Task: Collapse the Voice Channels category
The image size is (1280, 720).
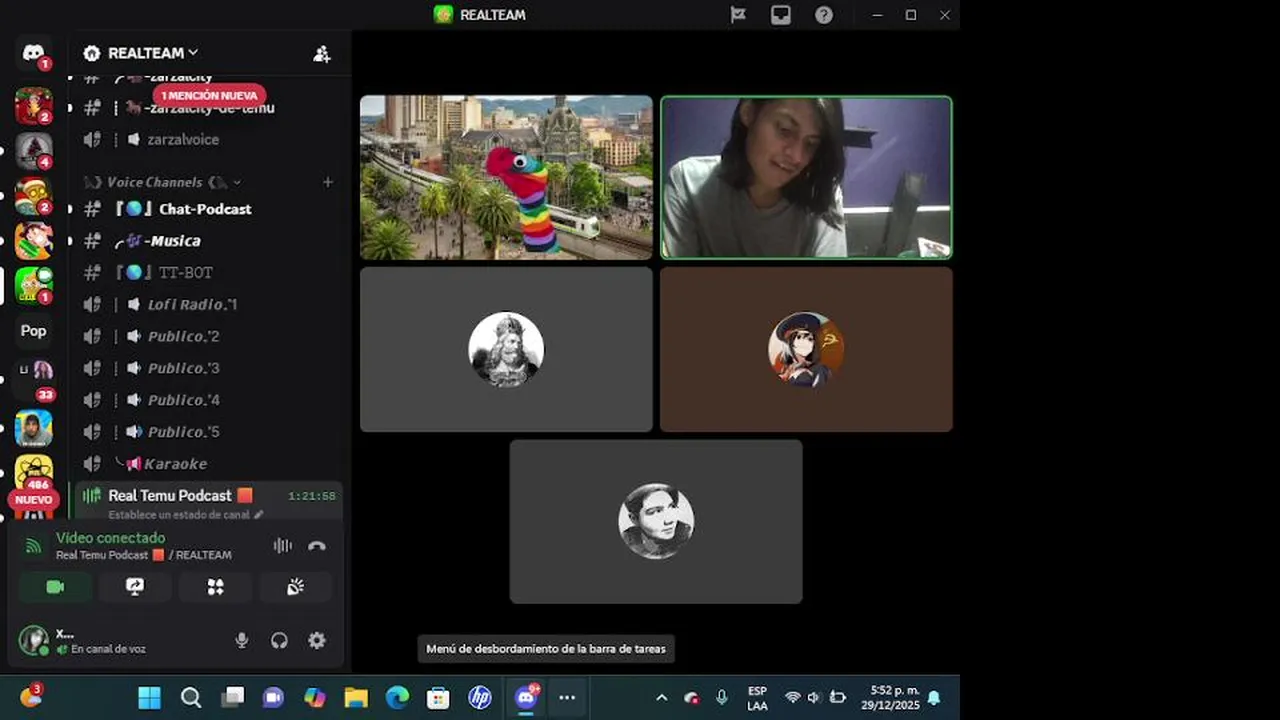Action: pyautogui.click(x=163, y=182)
